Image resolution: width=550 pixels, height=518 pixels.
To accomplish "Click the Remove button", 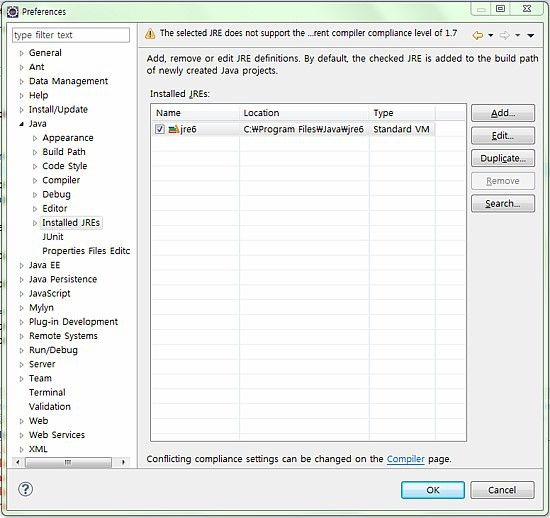I will click(503, 181).
